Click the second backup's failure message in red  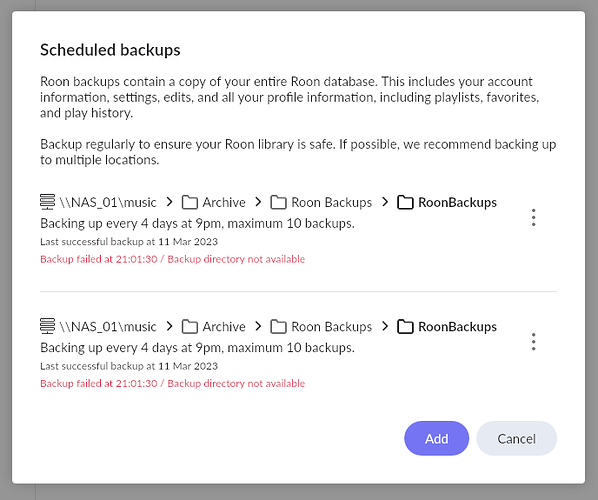click(172, 384)
